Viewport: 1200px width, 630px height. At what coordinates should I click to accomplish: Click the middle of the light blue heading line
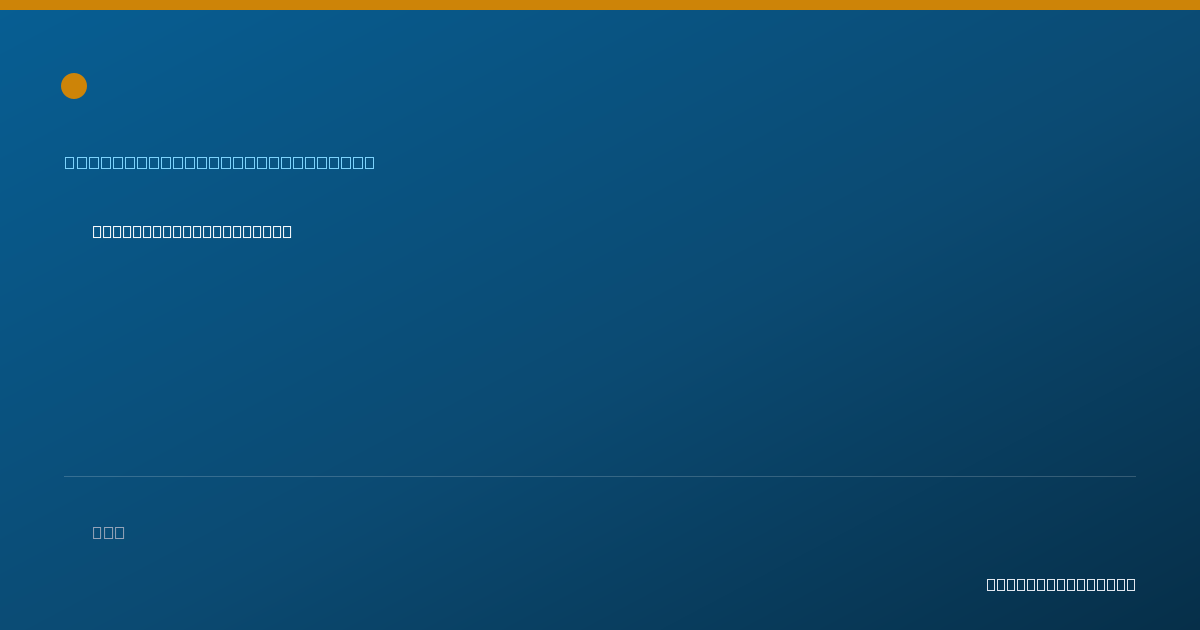pyautogui.click(x=220, y=162)
